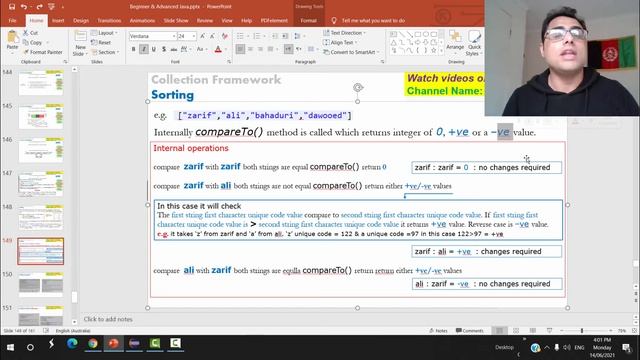
Task: Expand the Text Direction dropdown
Action: click(344, 33)
